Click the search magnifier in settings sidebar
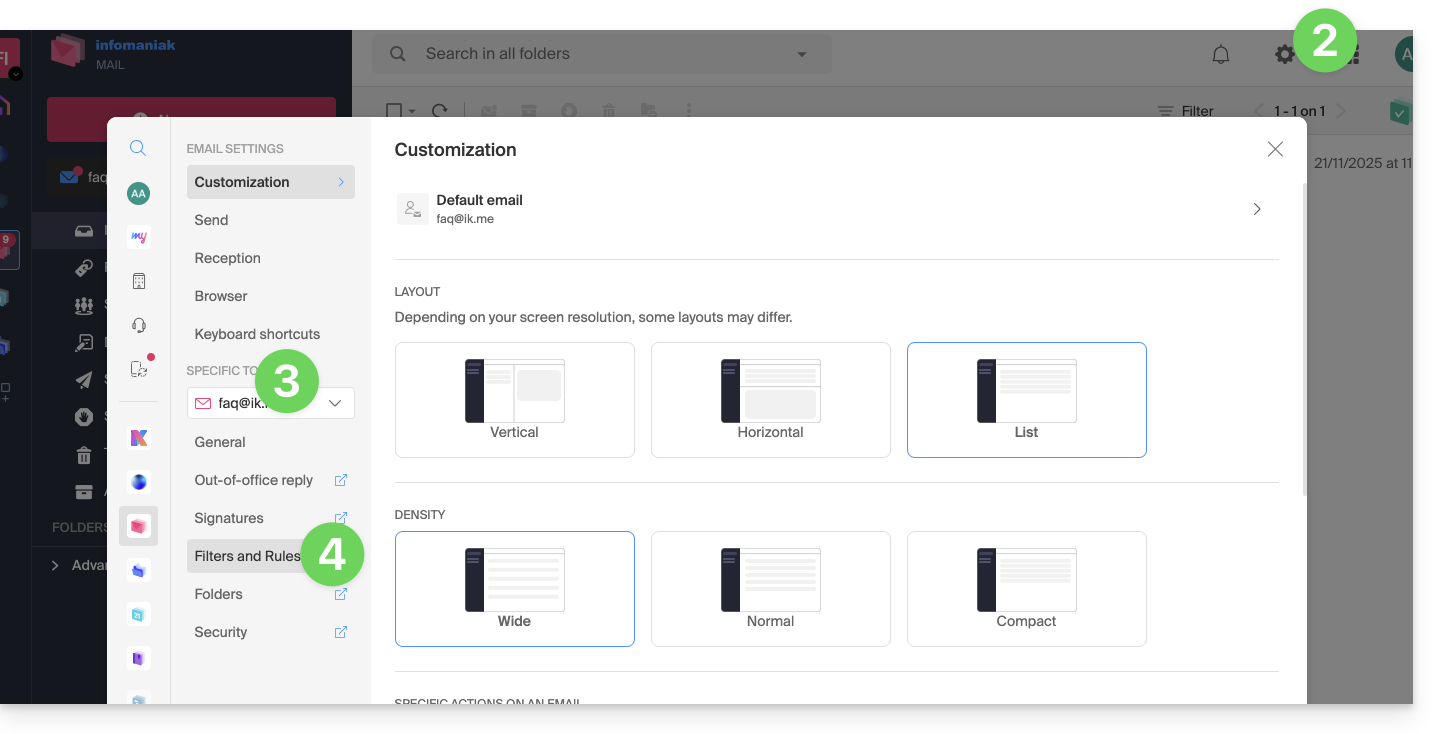 [138, 148]
